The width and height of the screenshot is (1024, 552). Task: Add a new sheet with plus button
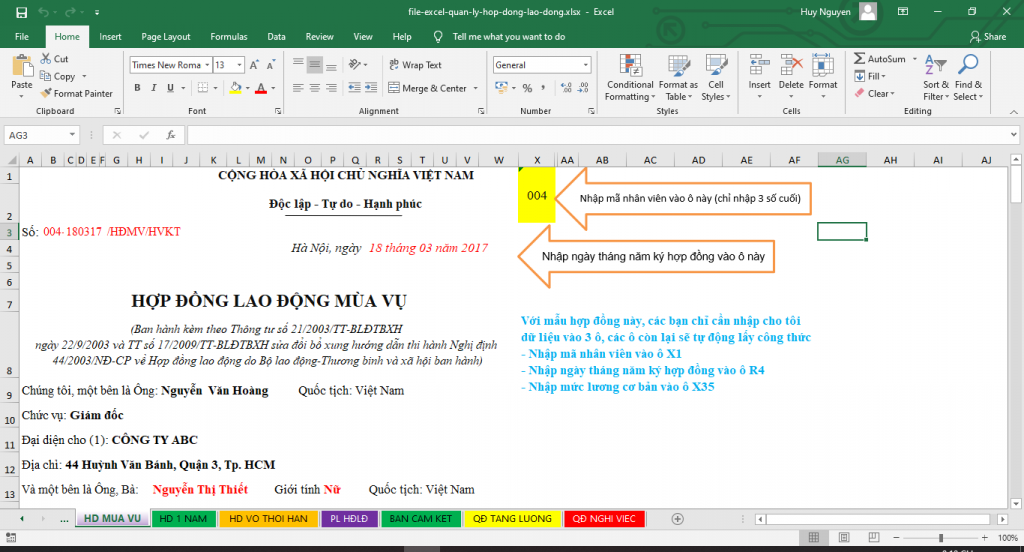pos(677,518)
